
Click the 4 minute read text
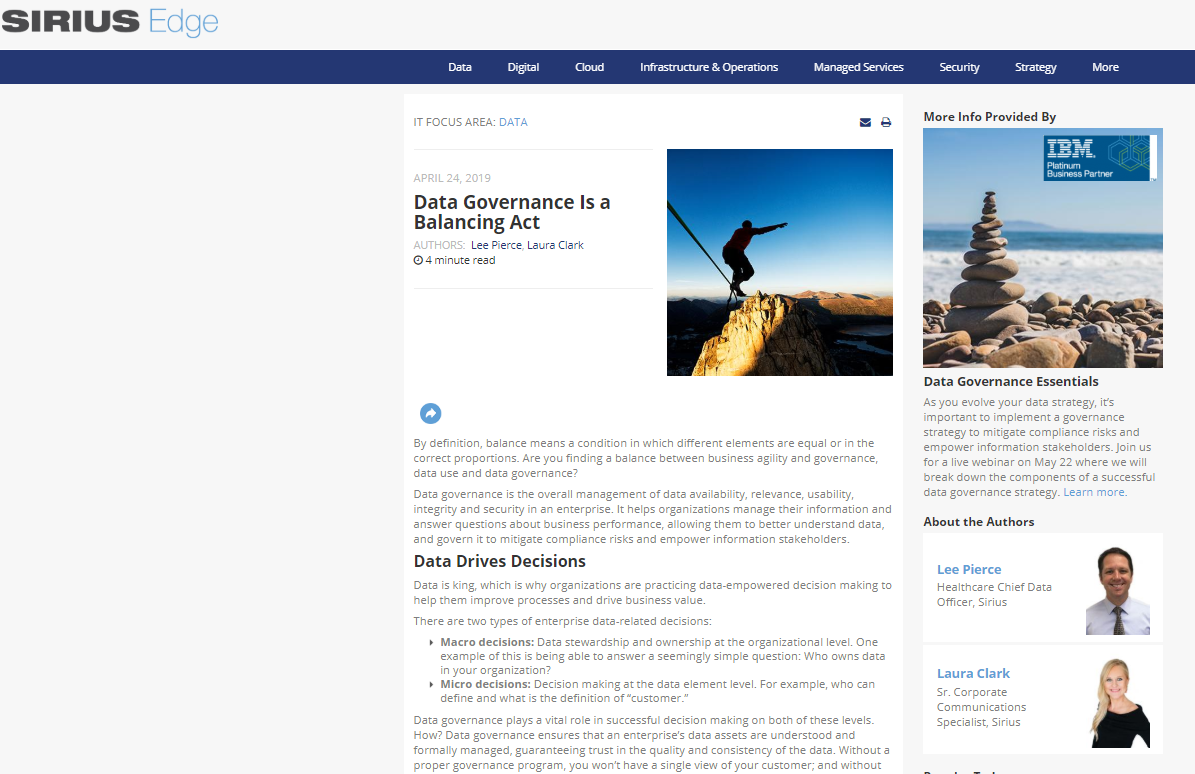pos(460,261)
